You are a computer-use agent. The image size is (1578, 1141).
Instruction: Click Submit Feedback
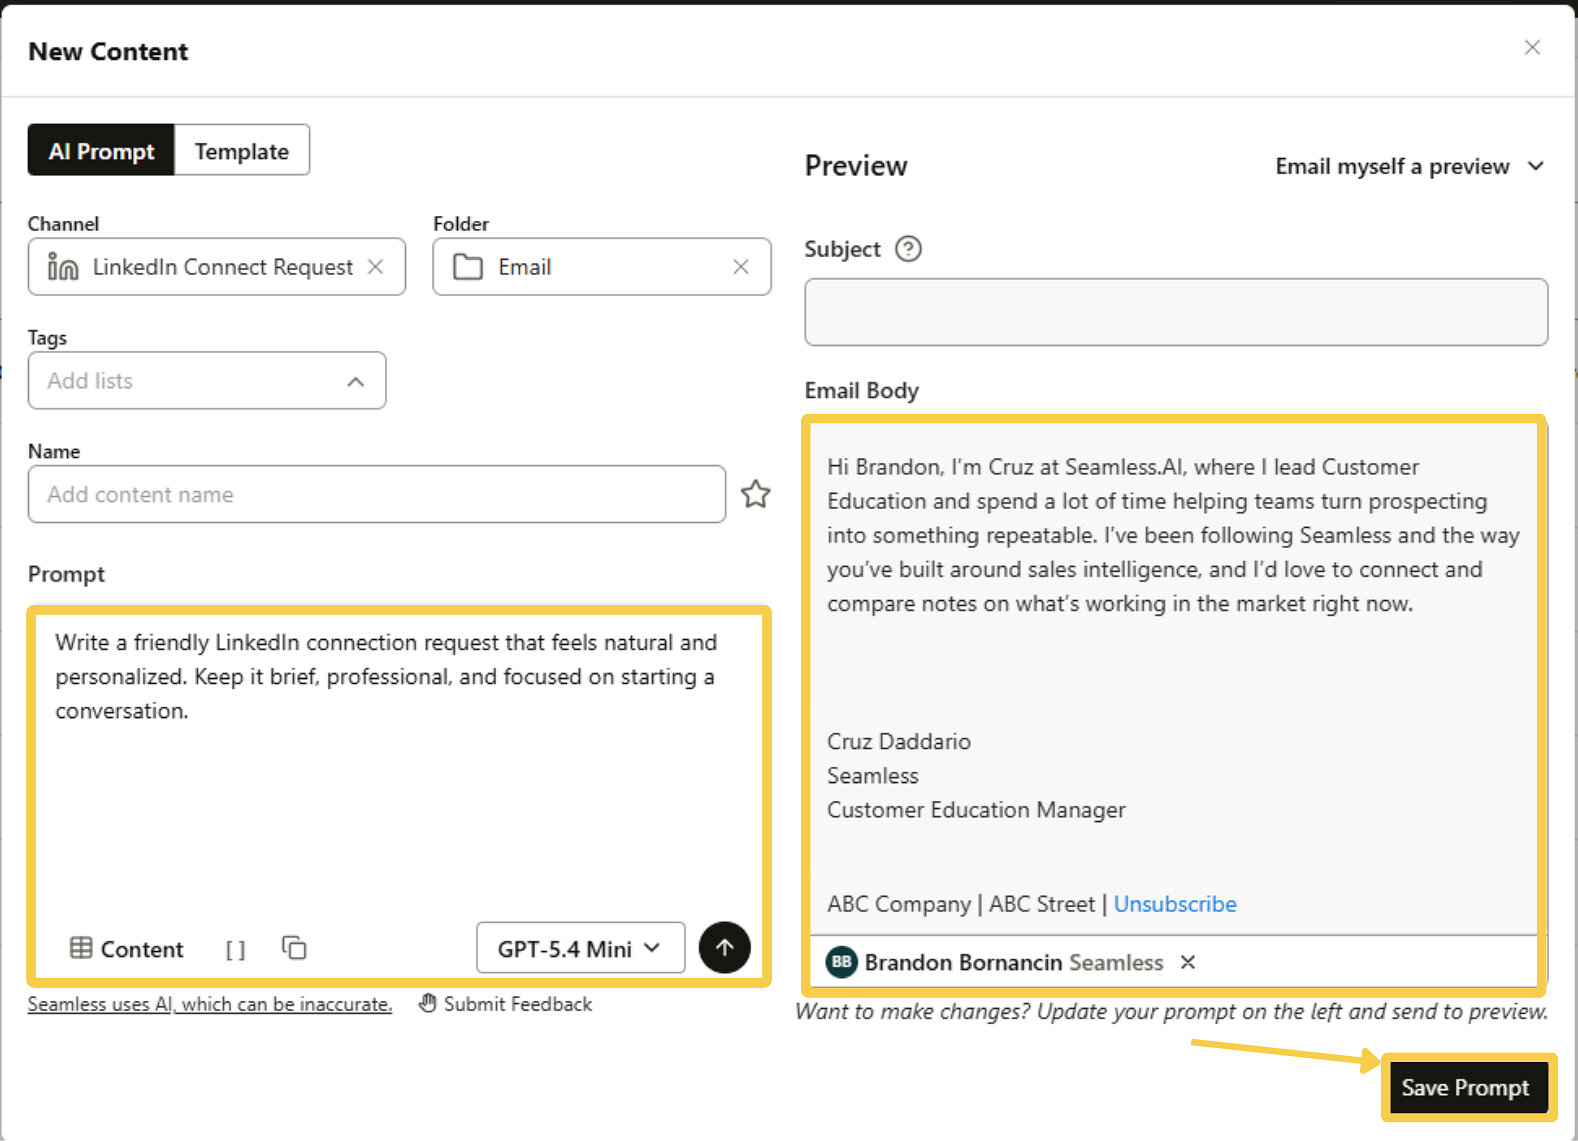click(x=505, y=1004)
